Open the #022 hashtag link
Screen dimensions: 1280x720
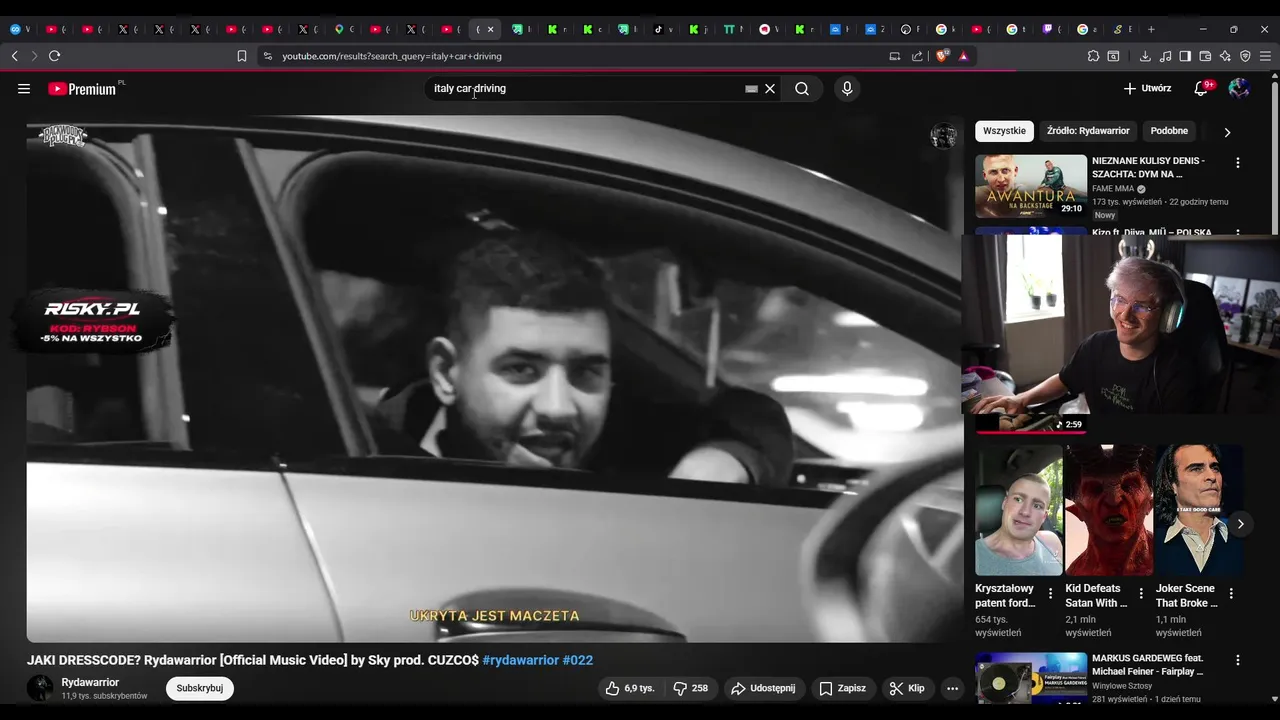(x=578, y=660)
